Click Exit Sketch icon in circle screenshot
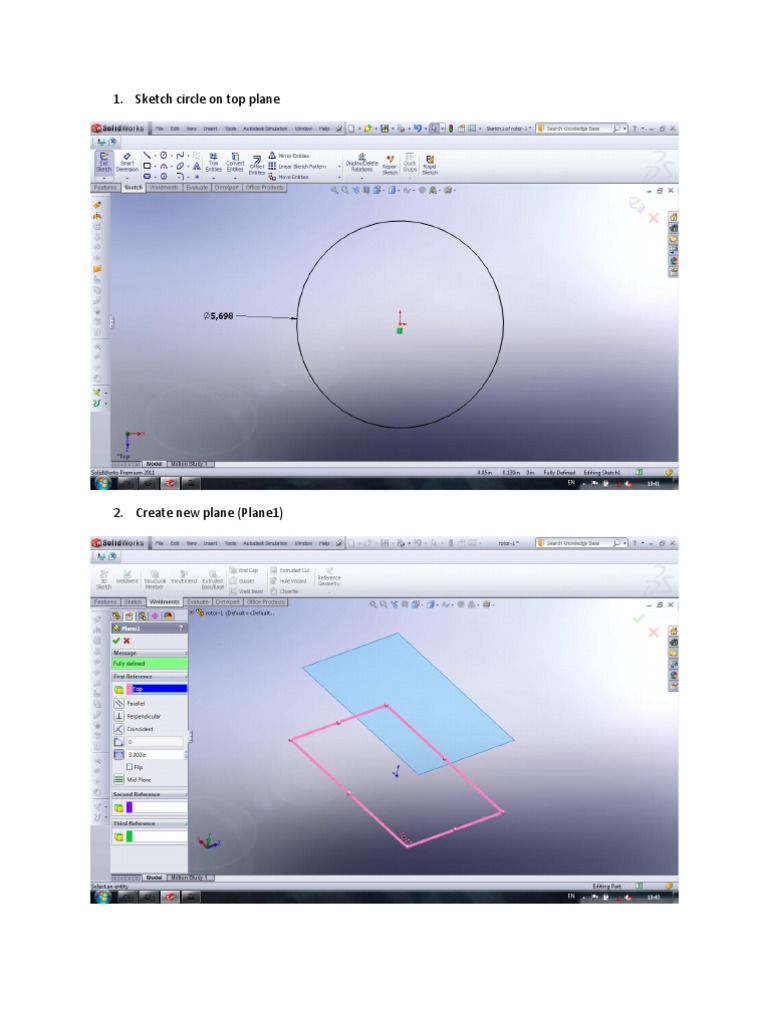 [x=104, y=163]
